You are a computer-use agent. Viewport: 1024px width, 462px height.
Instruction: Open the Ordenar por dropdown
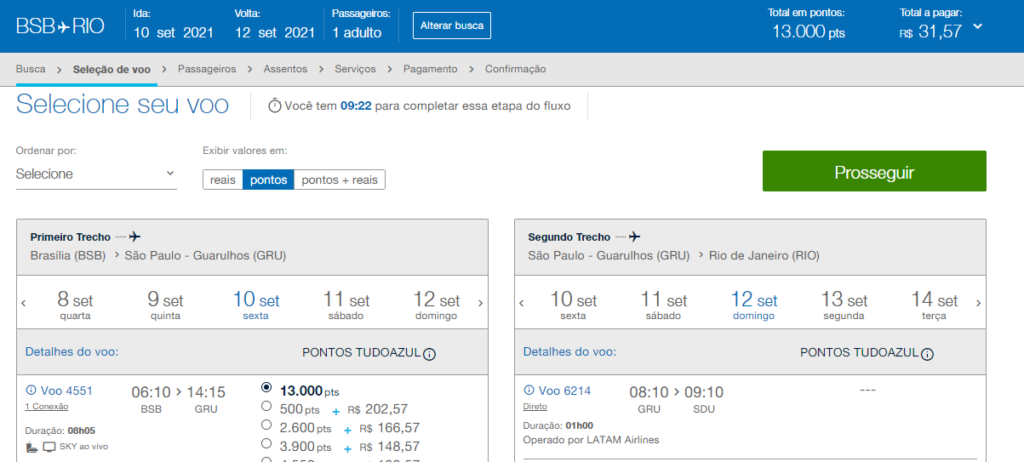[96, 174]
